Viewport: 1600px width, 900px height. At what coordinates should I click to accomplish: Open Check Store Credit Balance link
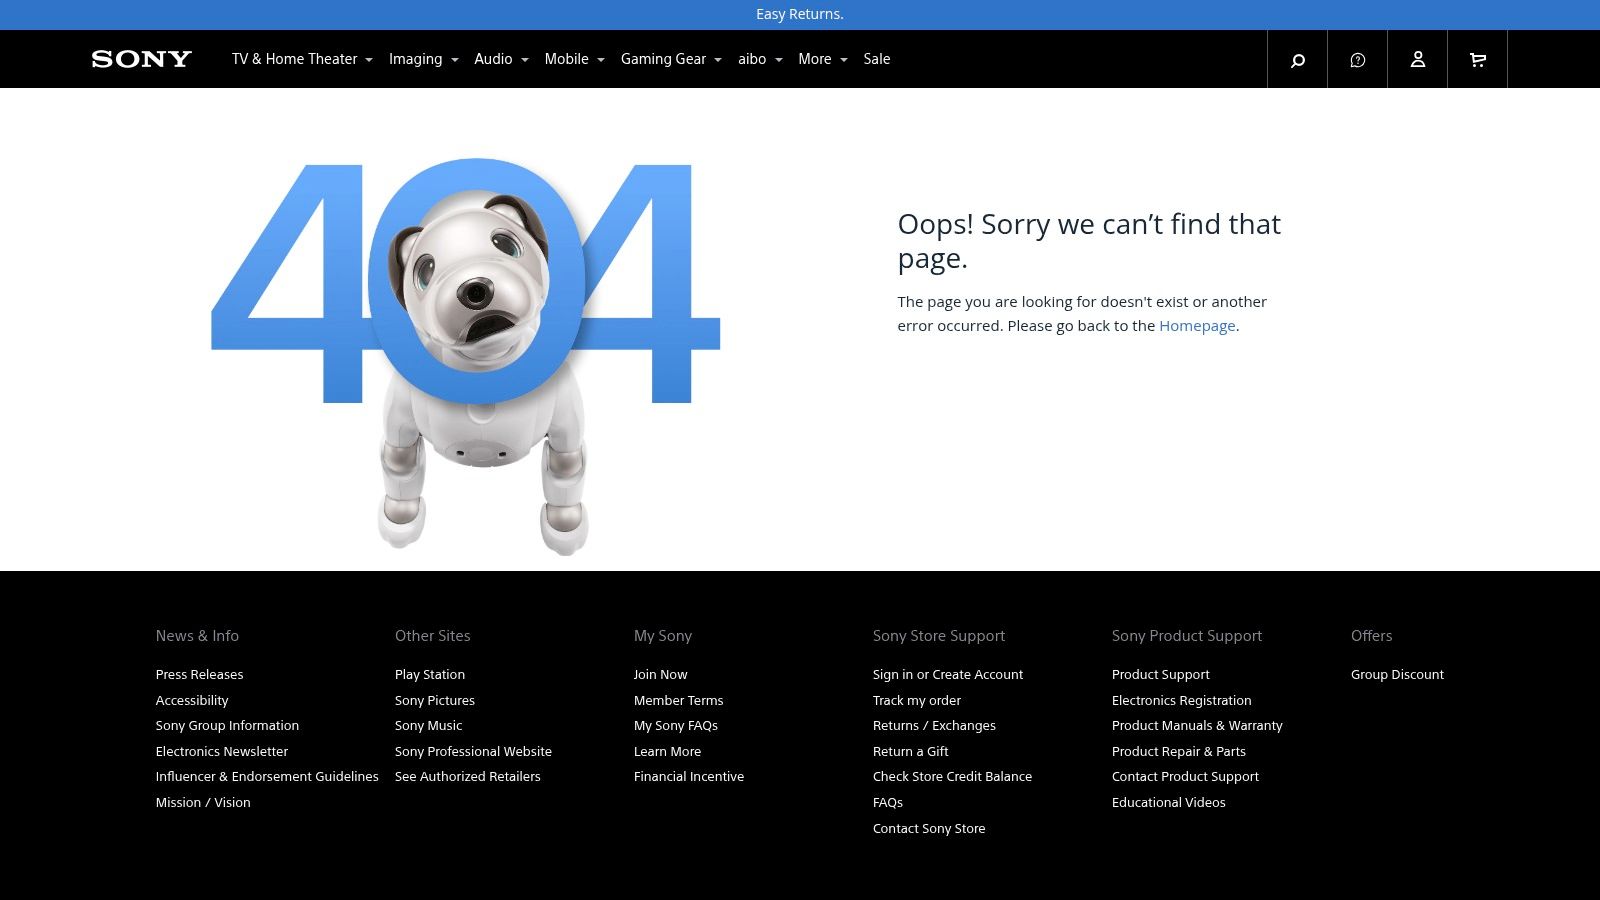click(952, 777)
